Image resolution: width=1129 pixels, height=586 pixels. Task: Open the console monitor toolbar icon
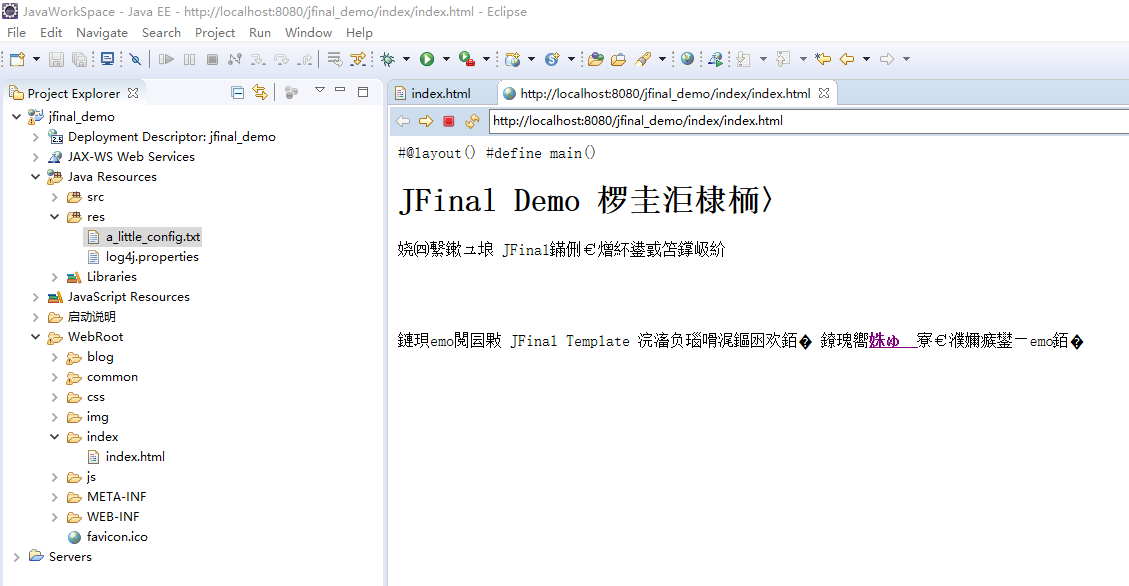tap(107, 59)
